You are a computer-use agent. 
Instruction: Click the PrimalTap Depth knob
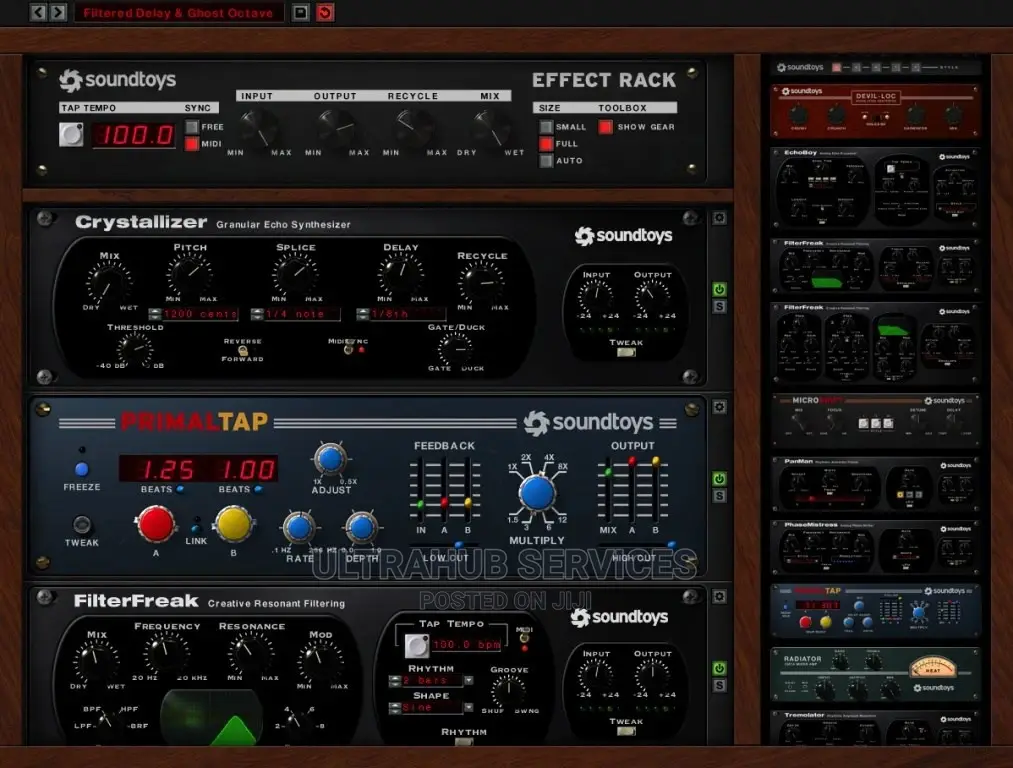tap(362, 528)
